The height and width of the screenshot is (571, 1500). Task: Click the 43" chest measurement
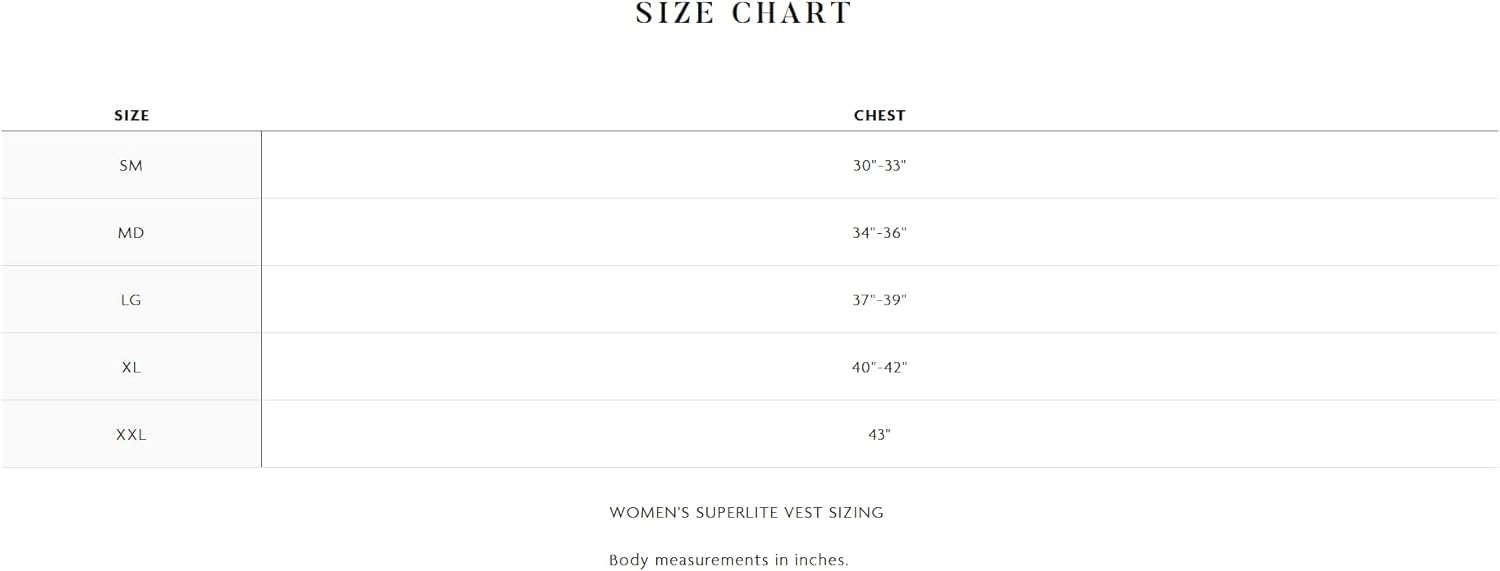(x=879, y=435)
